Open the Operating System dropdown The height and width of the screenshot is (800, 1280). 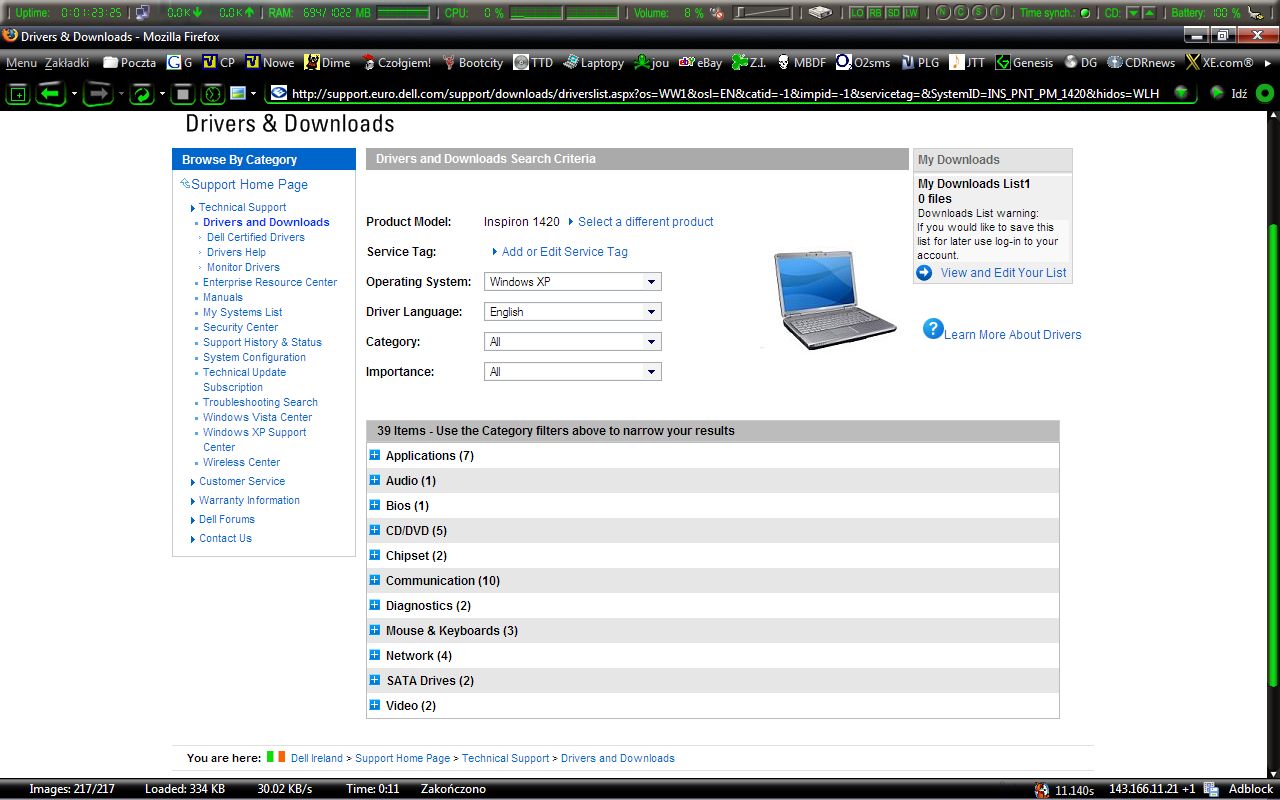(572, 282)
